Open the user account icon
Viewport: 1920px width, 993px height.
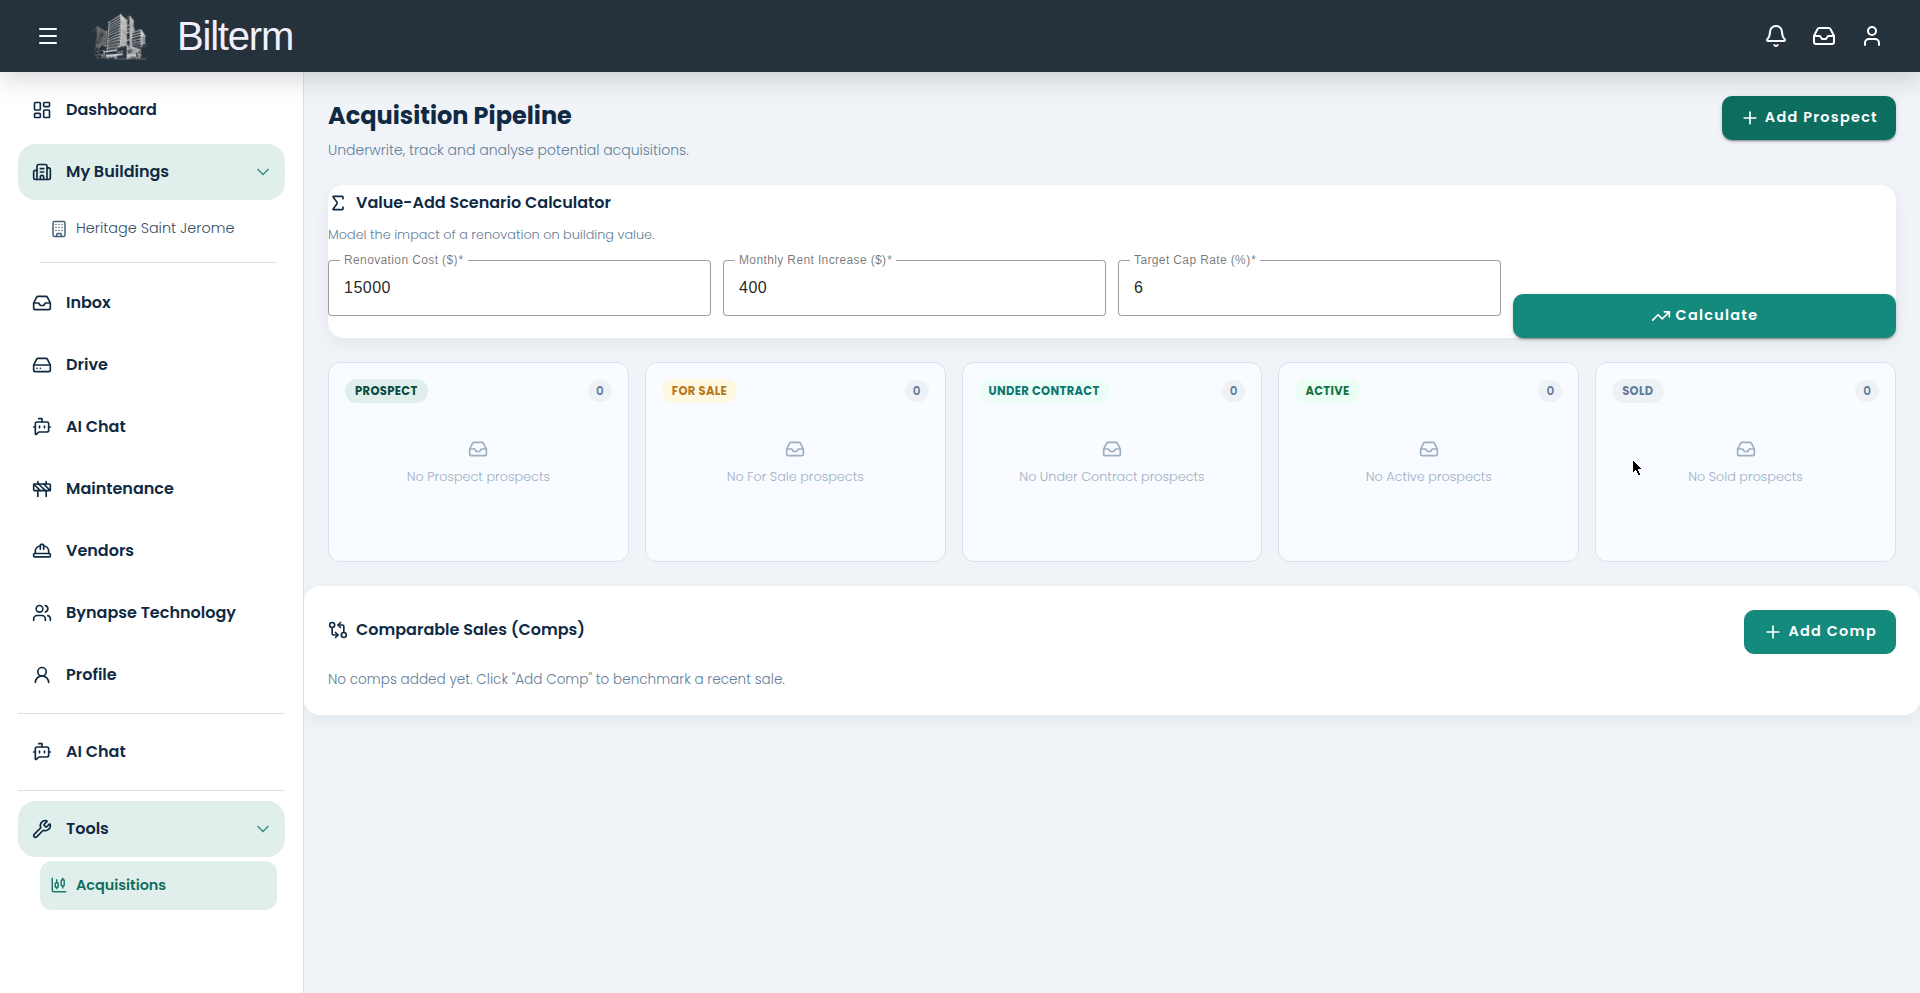[x=1872, y=36]
